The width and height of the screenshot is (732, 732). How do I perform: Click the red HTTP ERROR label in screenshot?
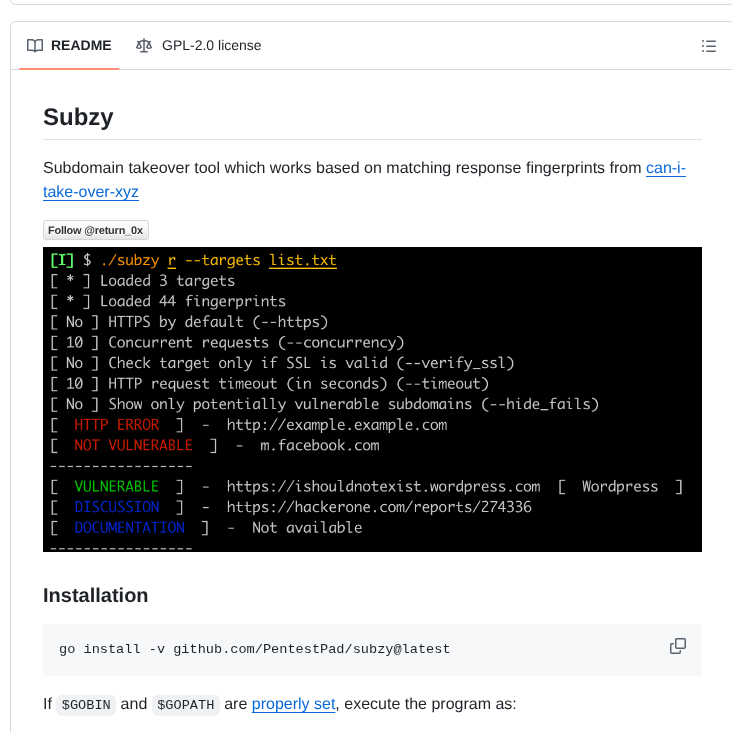coord(116,425)
